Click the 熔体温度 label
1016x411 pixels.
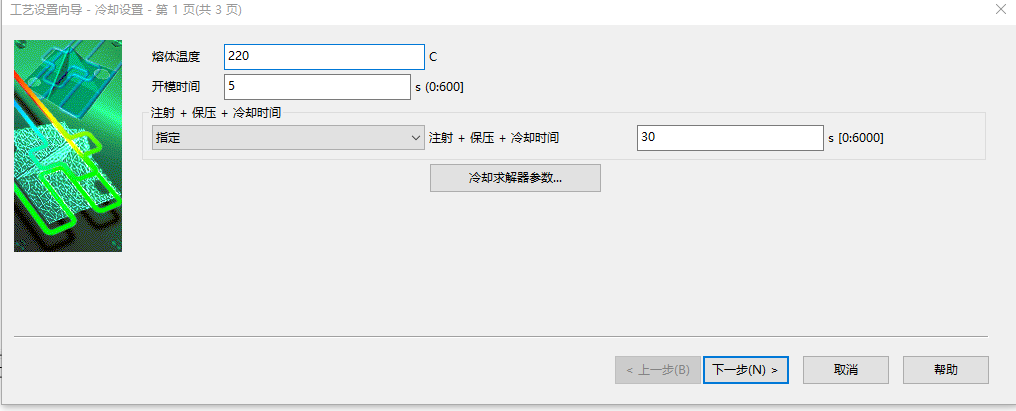pyautogui.click(x=176, y=57)
